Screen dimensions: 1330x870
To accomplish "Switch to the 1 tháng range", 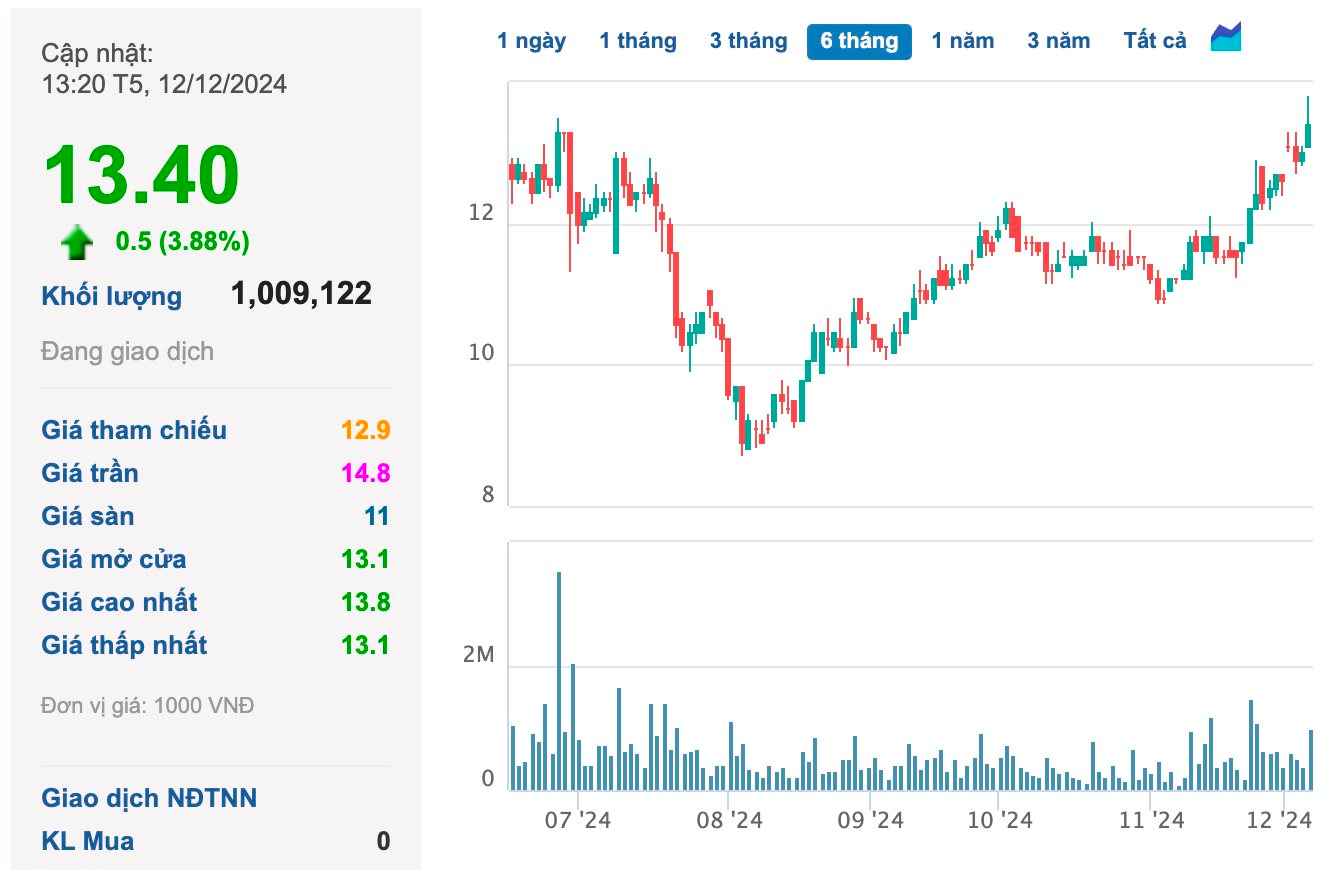I will [638, 41].
